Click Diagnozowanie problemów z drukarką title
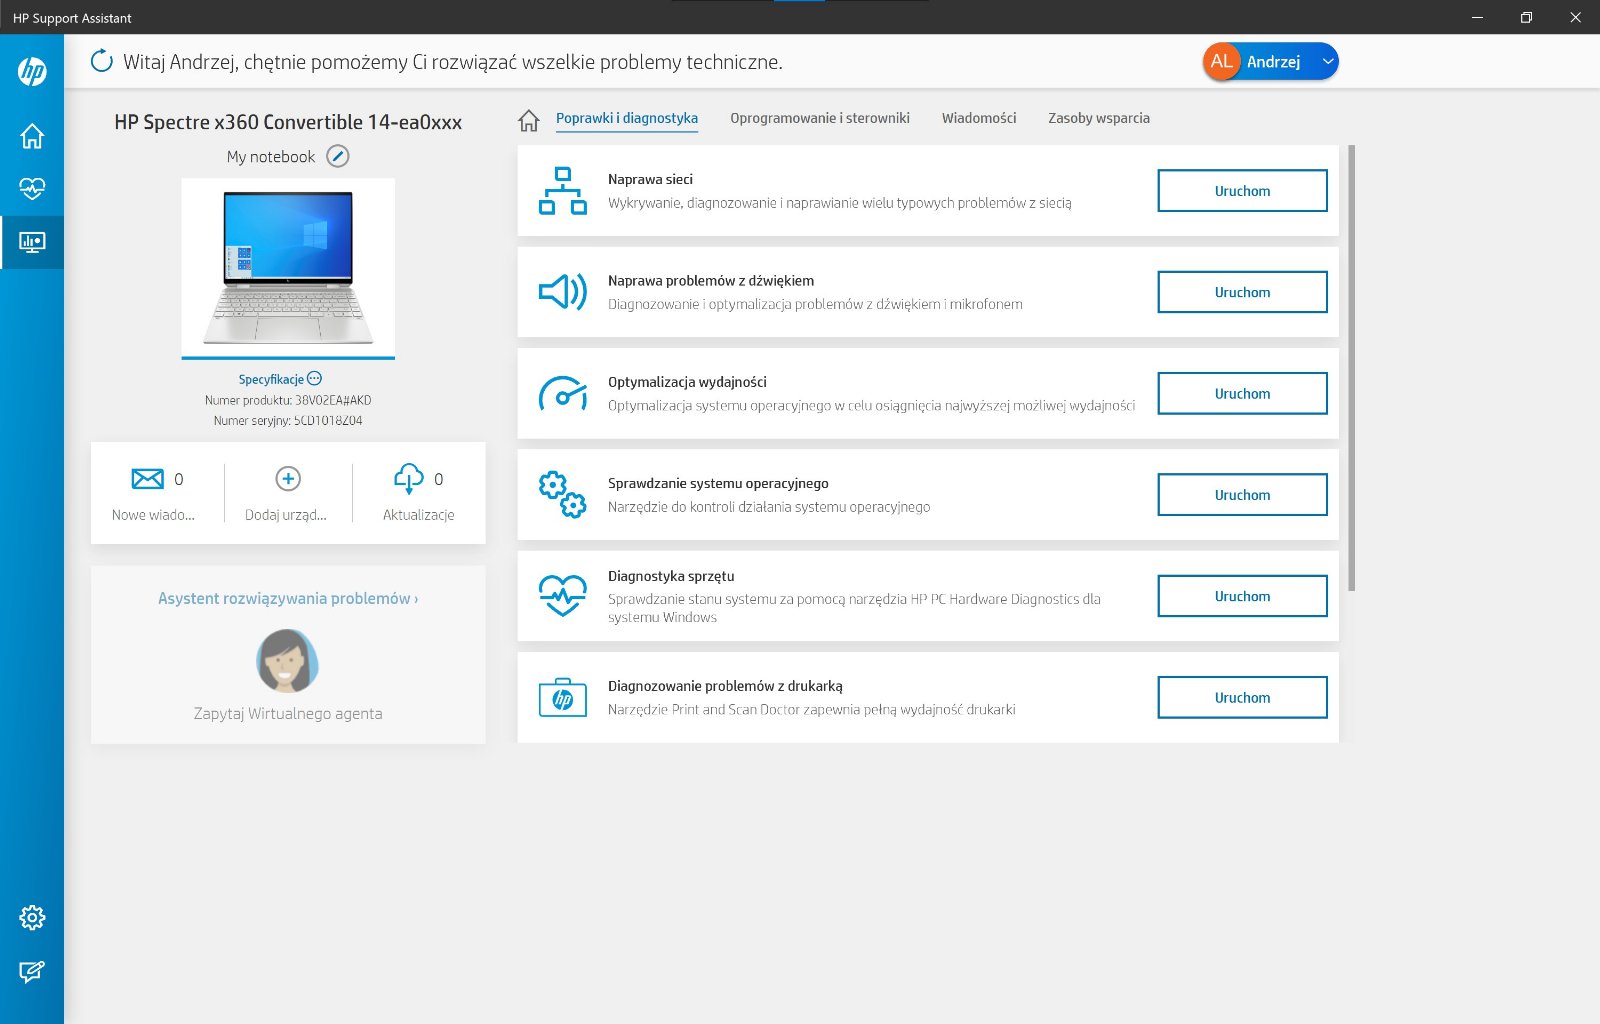Viewport: 1600px width, 1024px height. point(725,686)
